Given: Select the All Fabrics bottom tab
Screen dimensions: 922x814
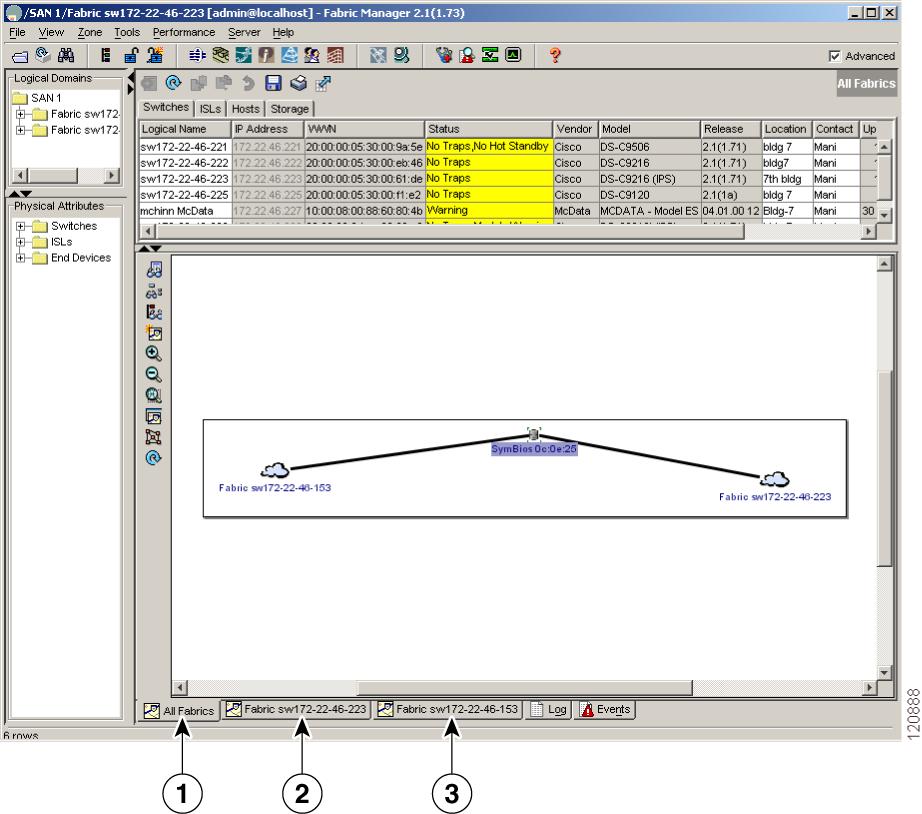Looking at the screenshot, I should [x=179, y=710].
